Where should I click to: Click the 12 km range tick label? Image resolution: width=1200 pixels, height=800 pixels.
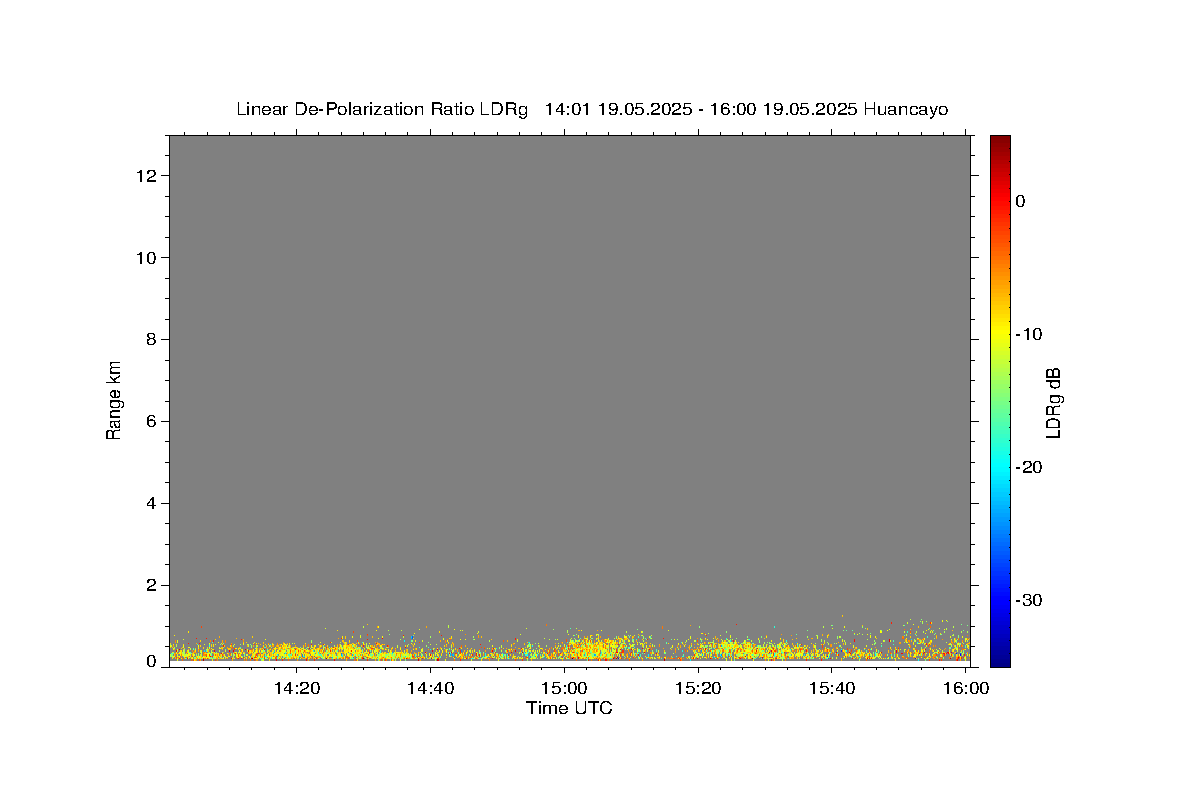pyautogui.click(x=148, y=176)
